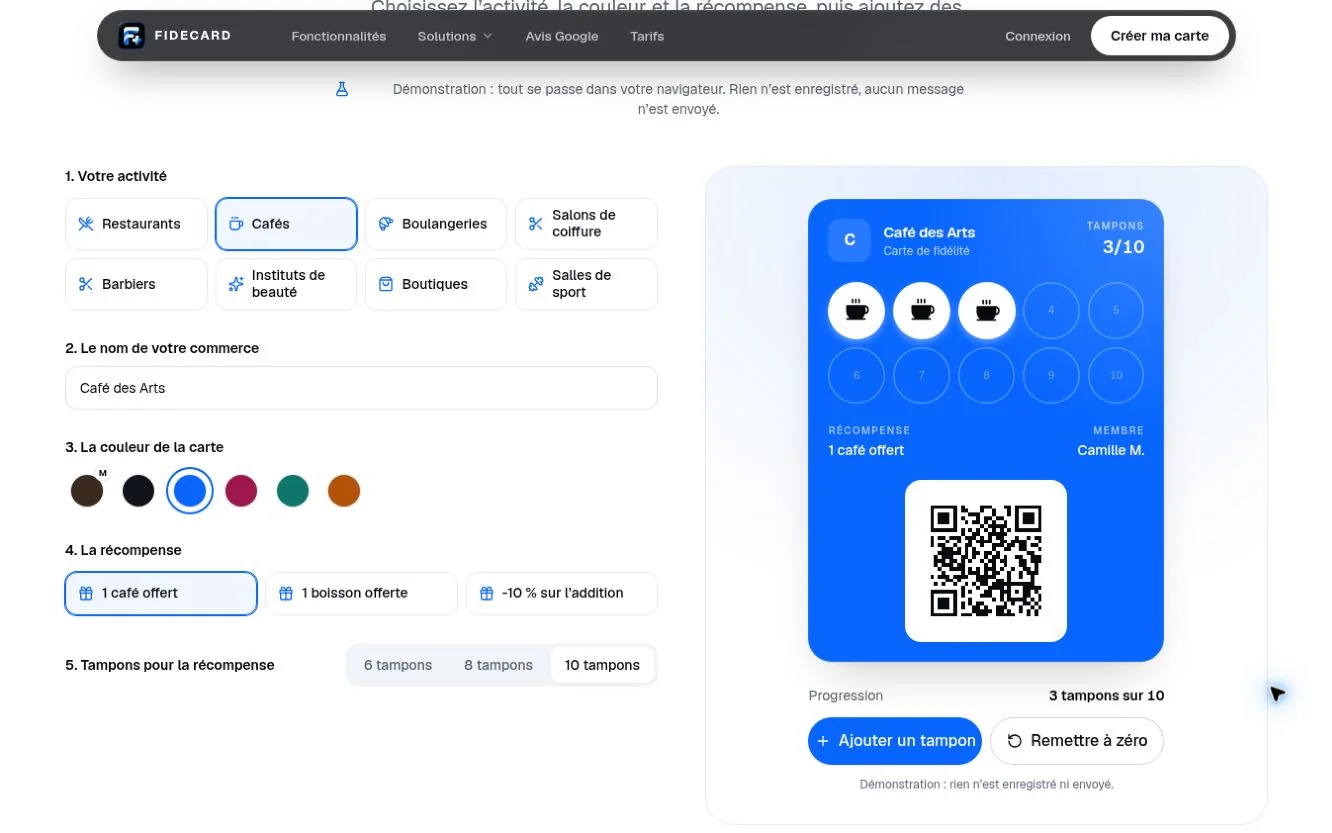Choose the Boulangeries croissant icon option

pyautogui.click(x=436, y=224)
